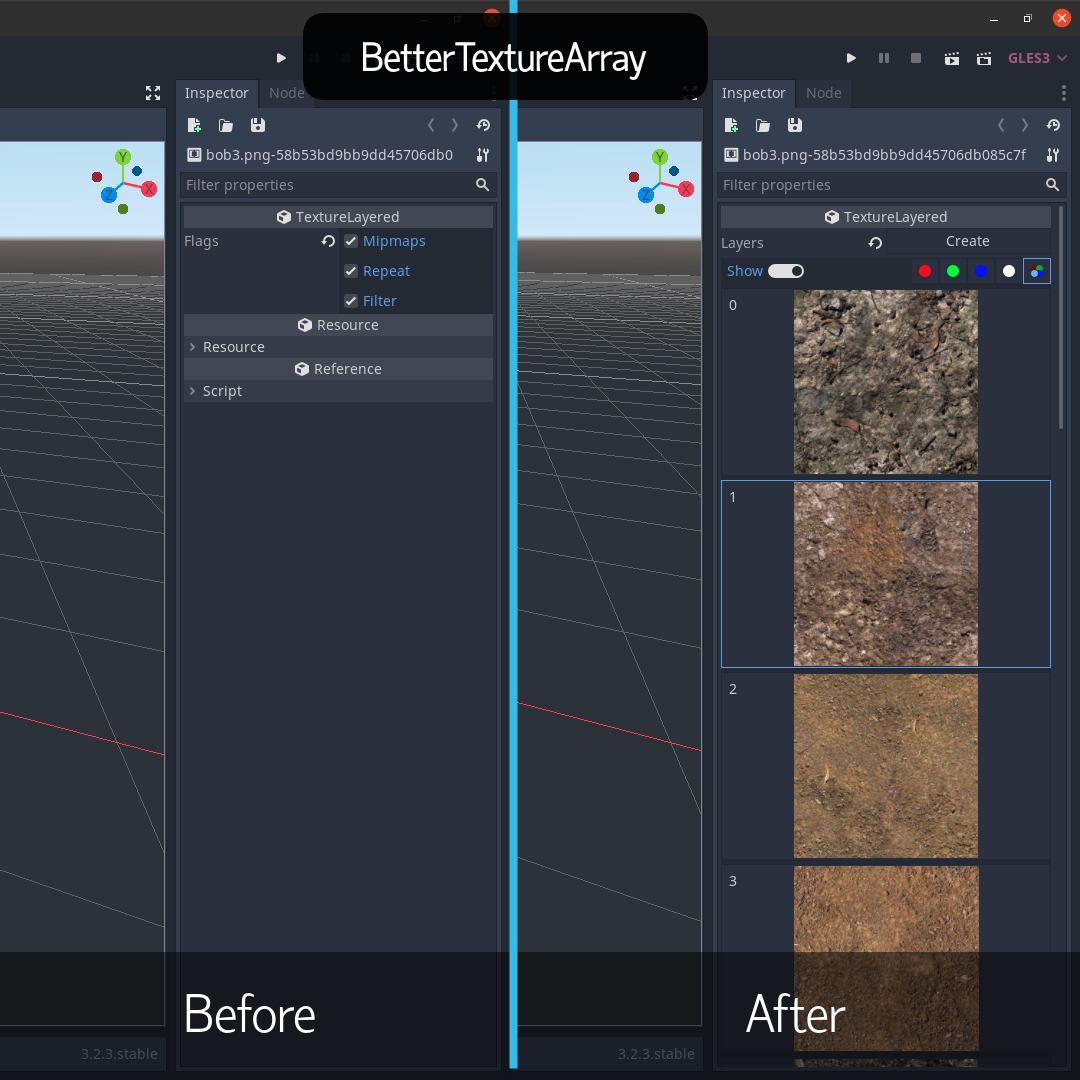Click the play custom scene clapperboard icon
The width and height of the screenshot is (1080, 1080).
click(x=984, y=59)
